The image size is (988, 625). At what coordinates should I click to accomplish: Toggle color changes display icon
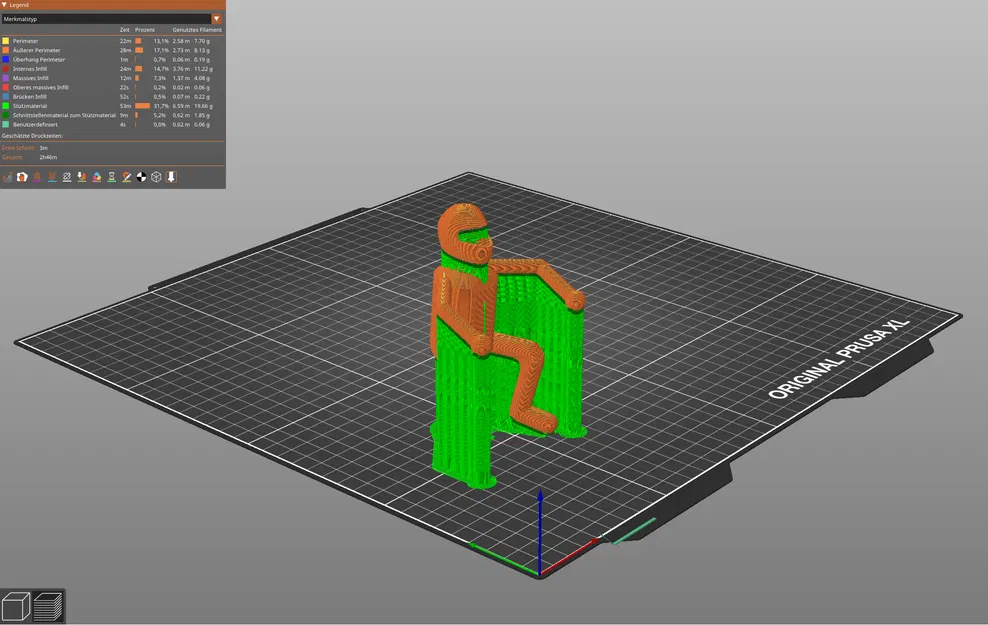(x=96, y=177)
